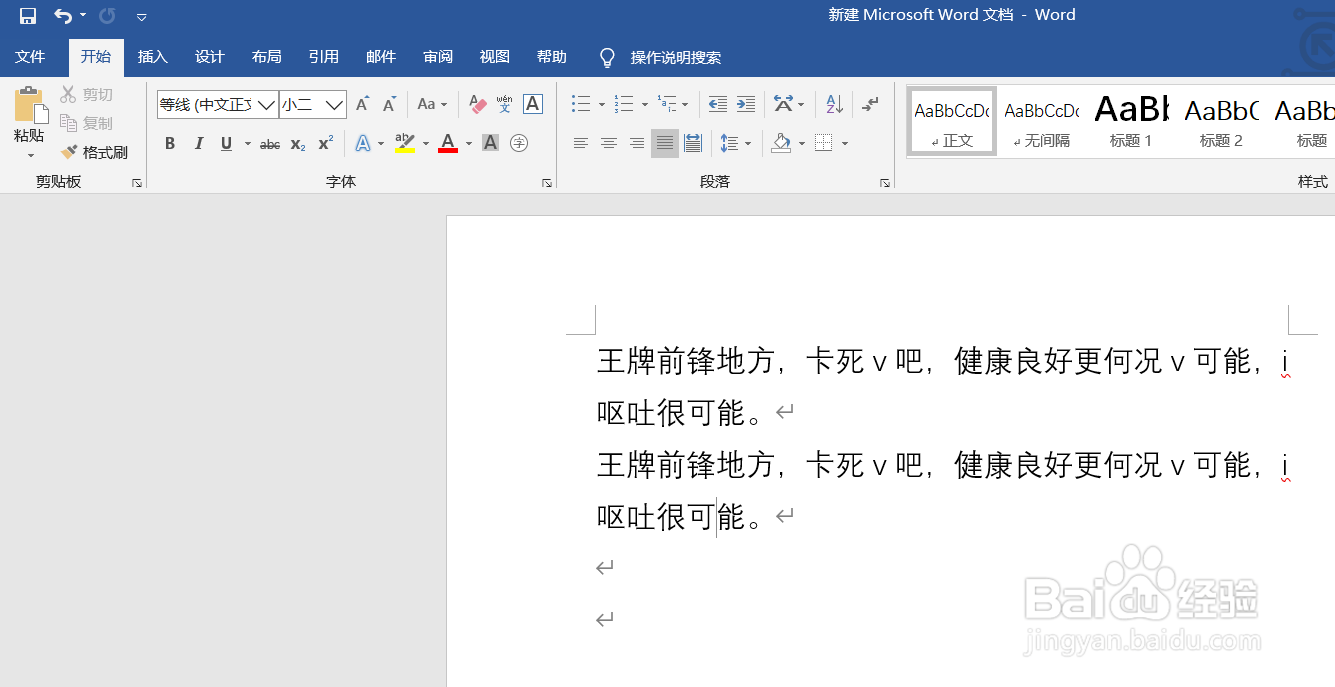Open the 段落 dialog launcher
The image size is (1335, 687).
tap(885, 183)
